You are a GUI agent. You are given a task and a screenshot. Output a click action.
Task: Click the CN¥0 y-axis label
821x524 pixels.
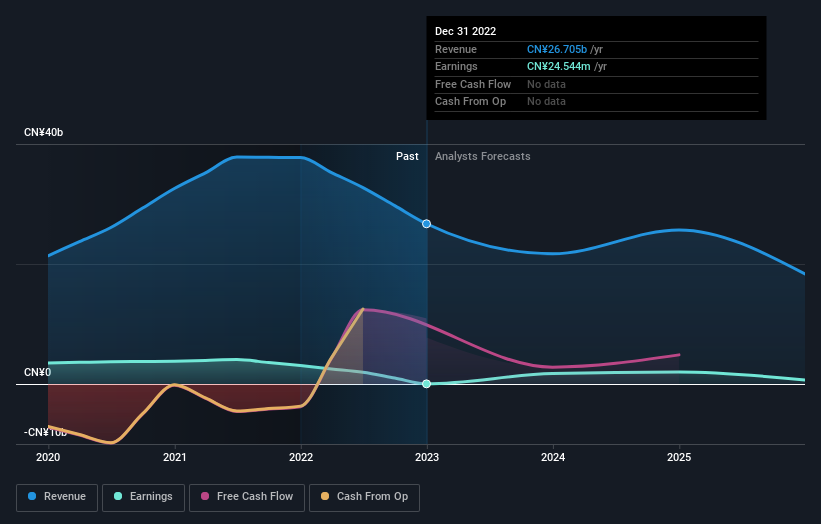click(x=38, y=372)
